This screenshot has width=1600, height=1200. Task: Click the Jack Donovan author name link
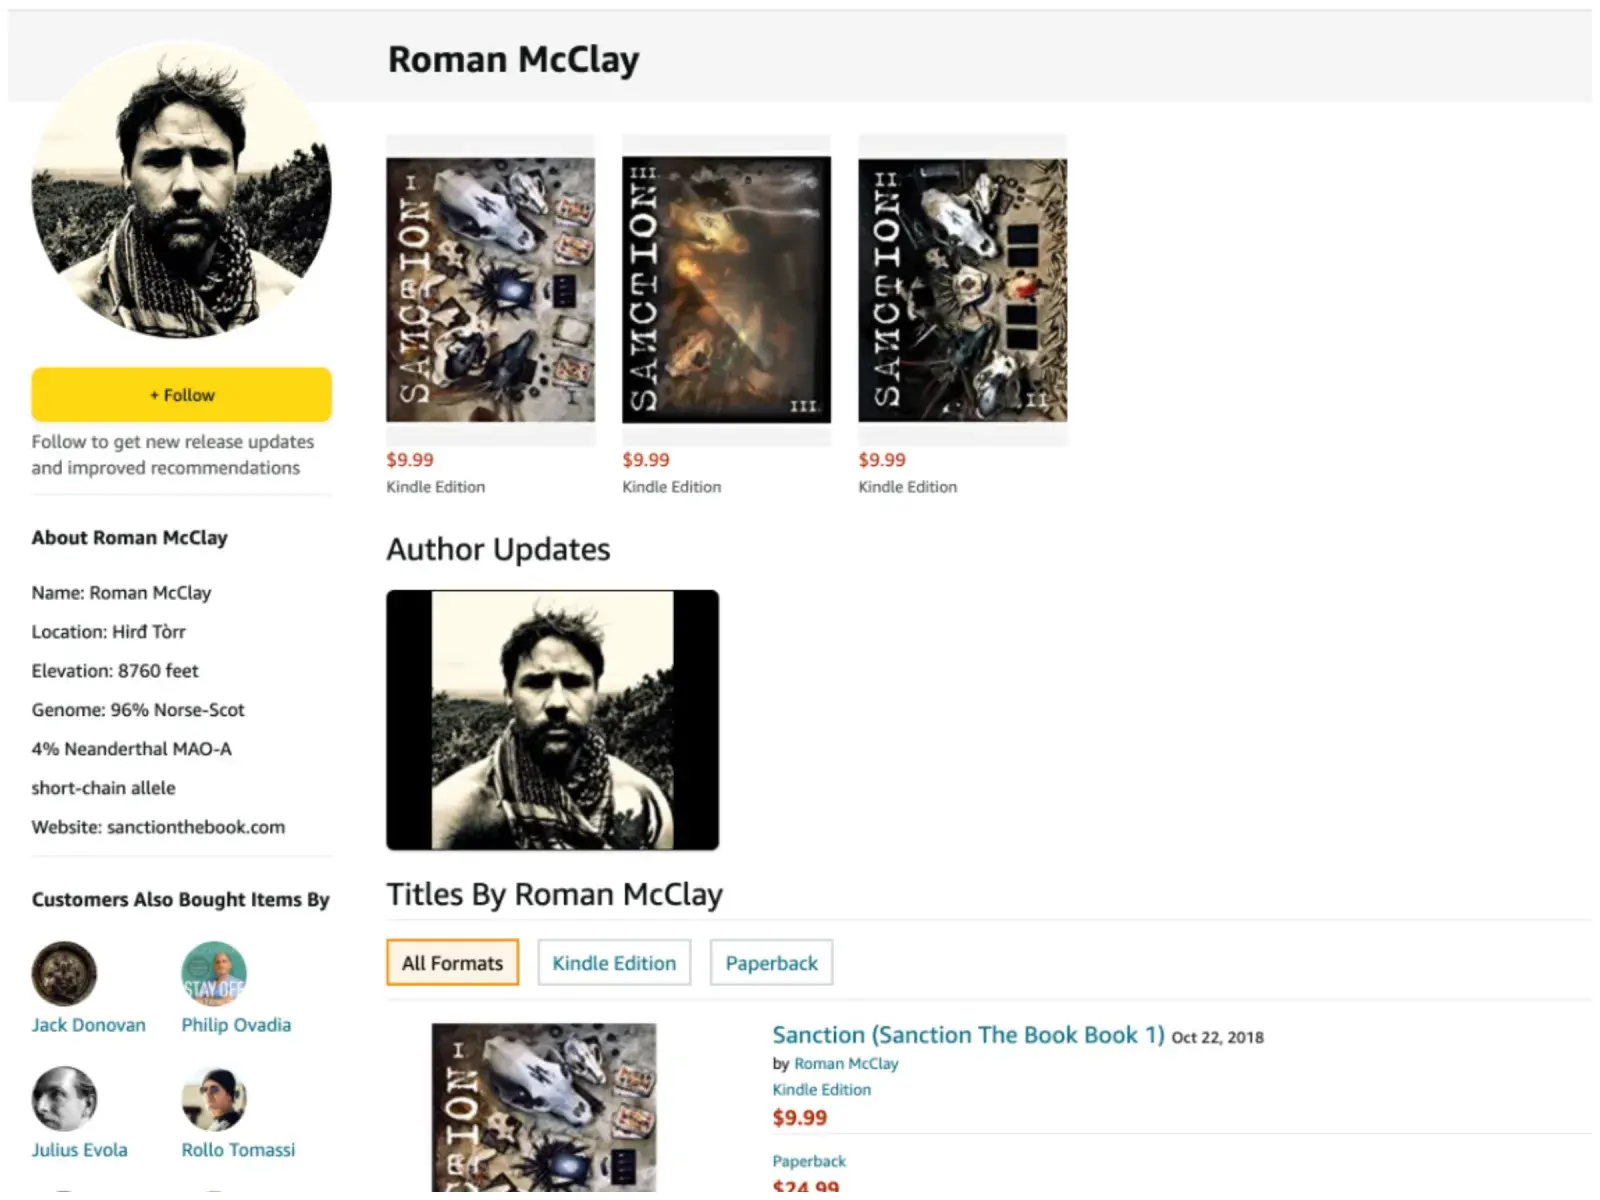[x=88, y=1025]
